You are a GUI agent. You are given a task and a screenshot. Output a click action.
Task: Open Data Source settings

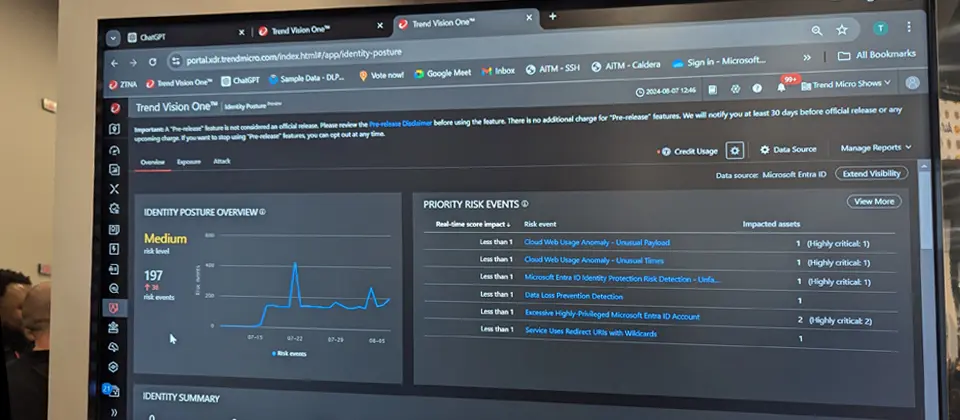tap(788, 149)
